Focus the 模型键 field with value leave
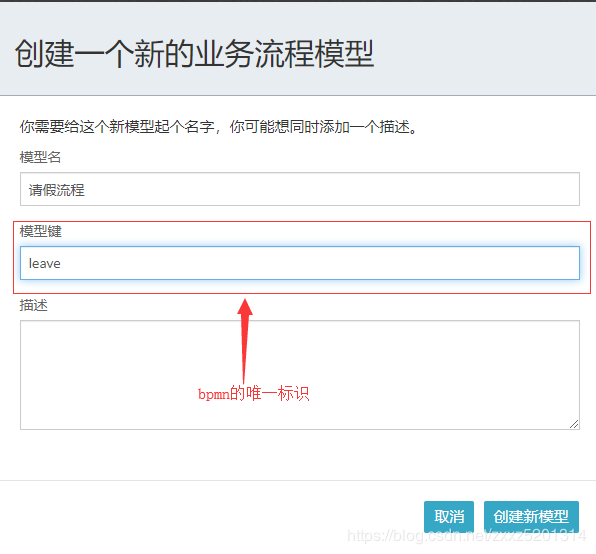The image size is (596, 554). (300, 263)
